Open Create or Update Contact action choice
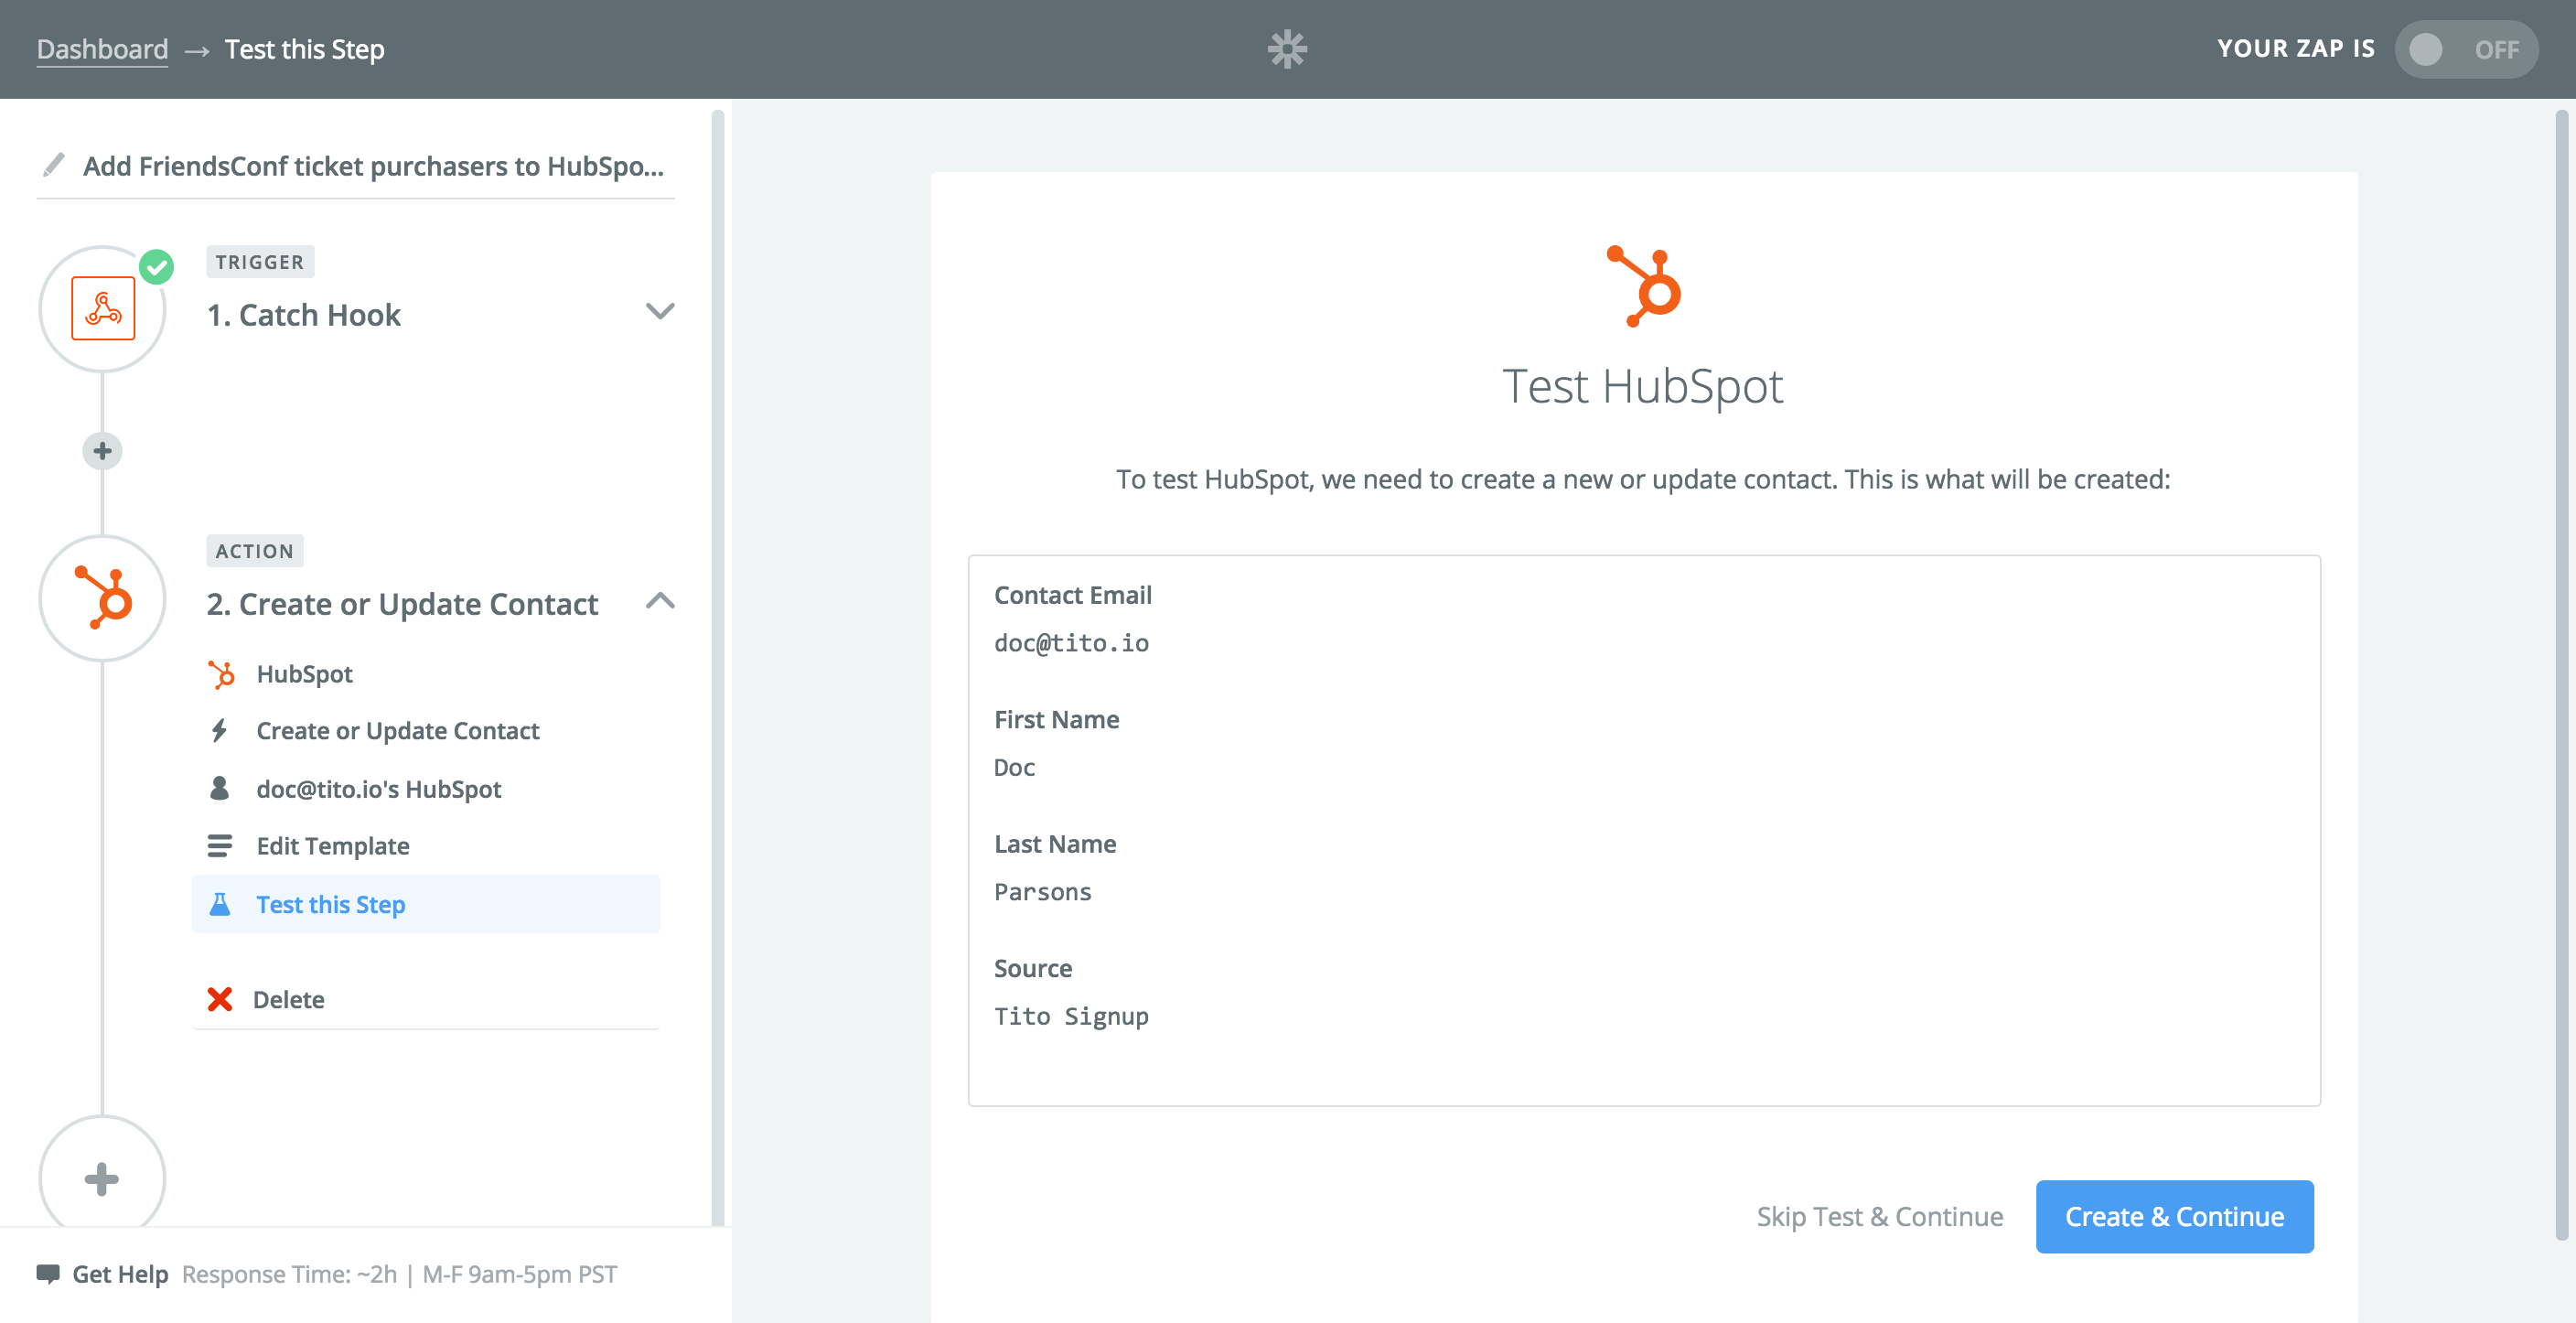The width and height of the screenshot is (2576, 1323). [426, 731]
